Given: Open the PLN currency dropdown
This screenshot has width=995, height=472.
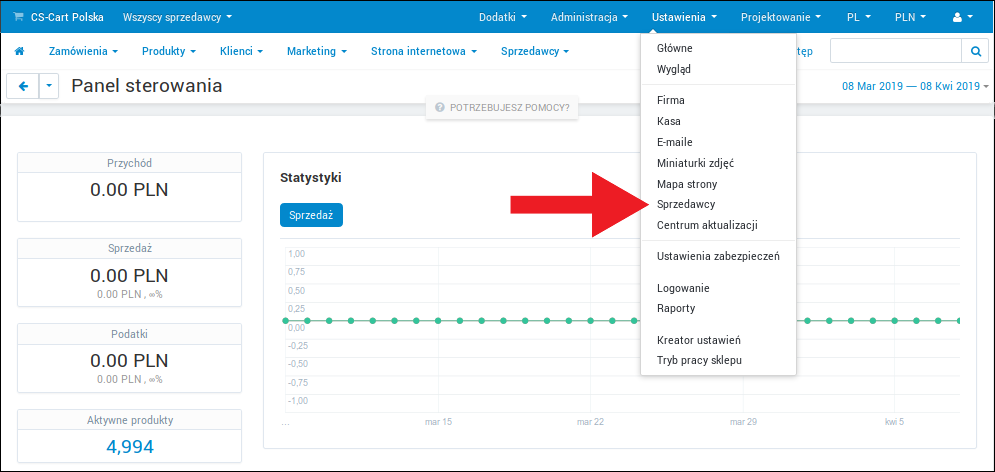Looking at the screenshot, I should pyautogui.click(x=909, y=17).
